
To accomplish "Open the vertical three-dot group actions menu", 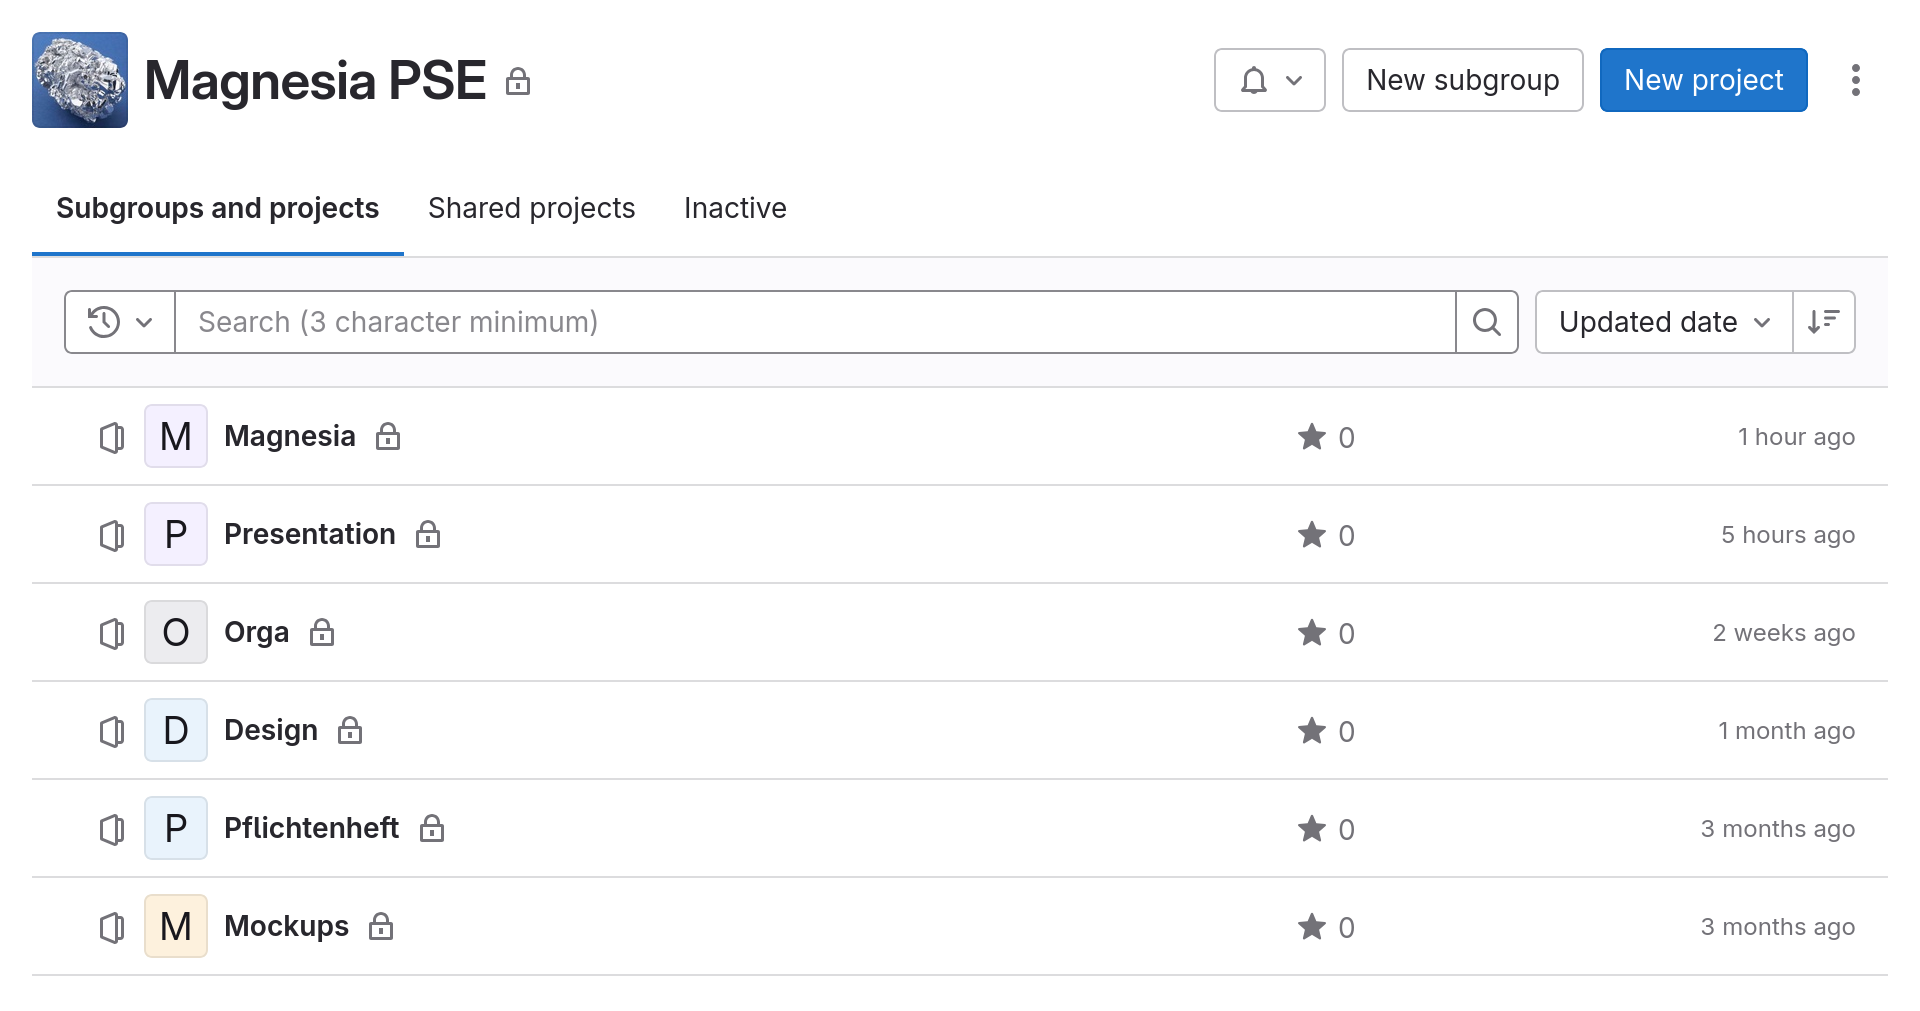I will [x=1855, y=80].
